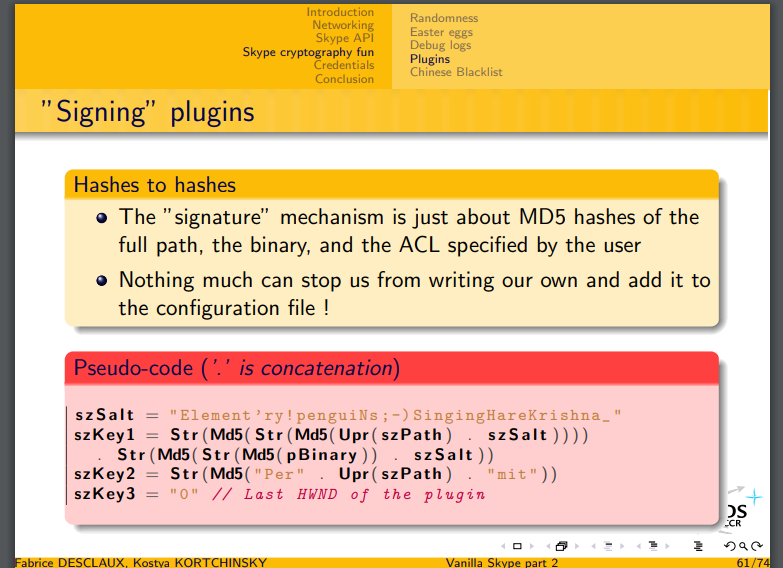Screen dimensions: 783x568
Task: Open the Skype API section link
Action: pos(345,38)
